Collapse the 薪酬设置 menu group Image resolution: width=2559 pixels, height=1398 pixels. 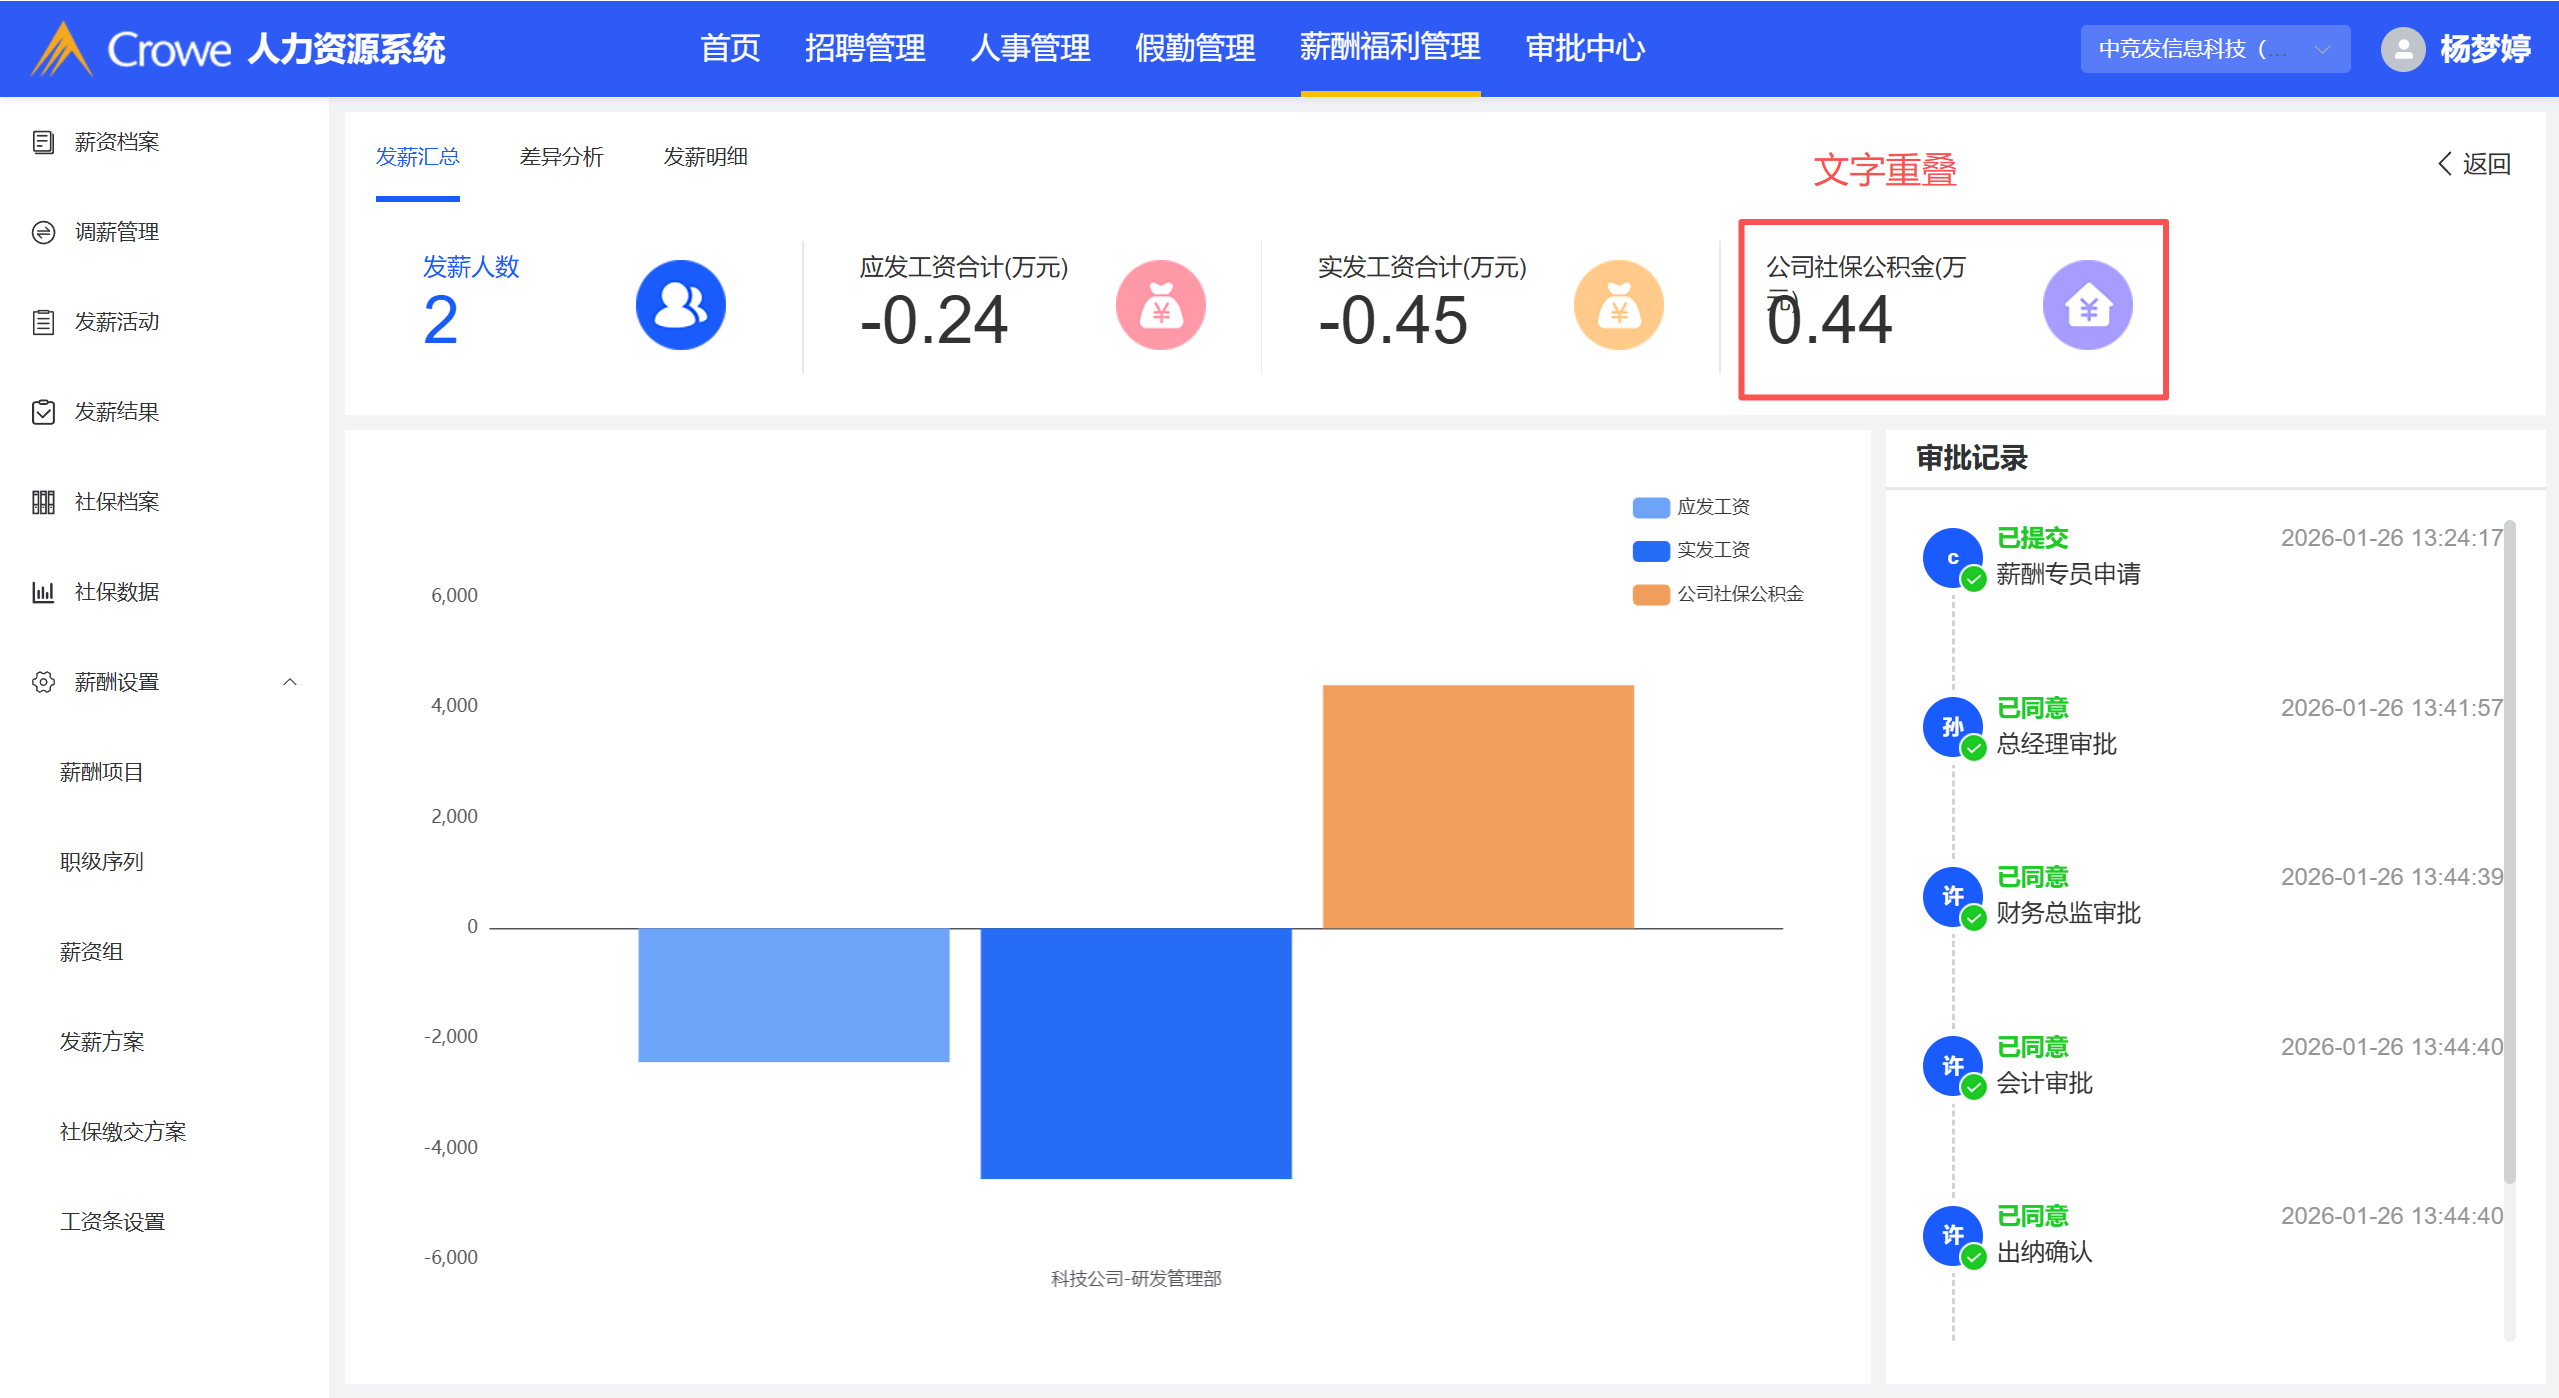pyautogui.click(x=290, y=682)
